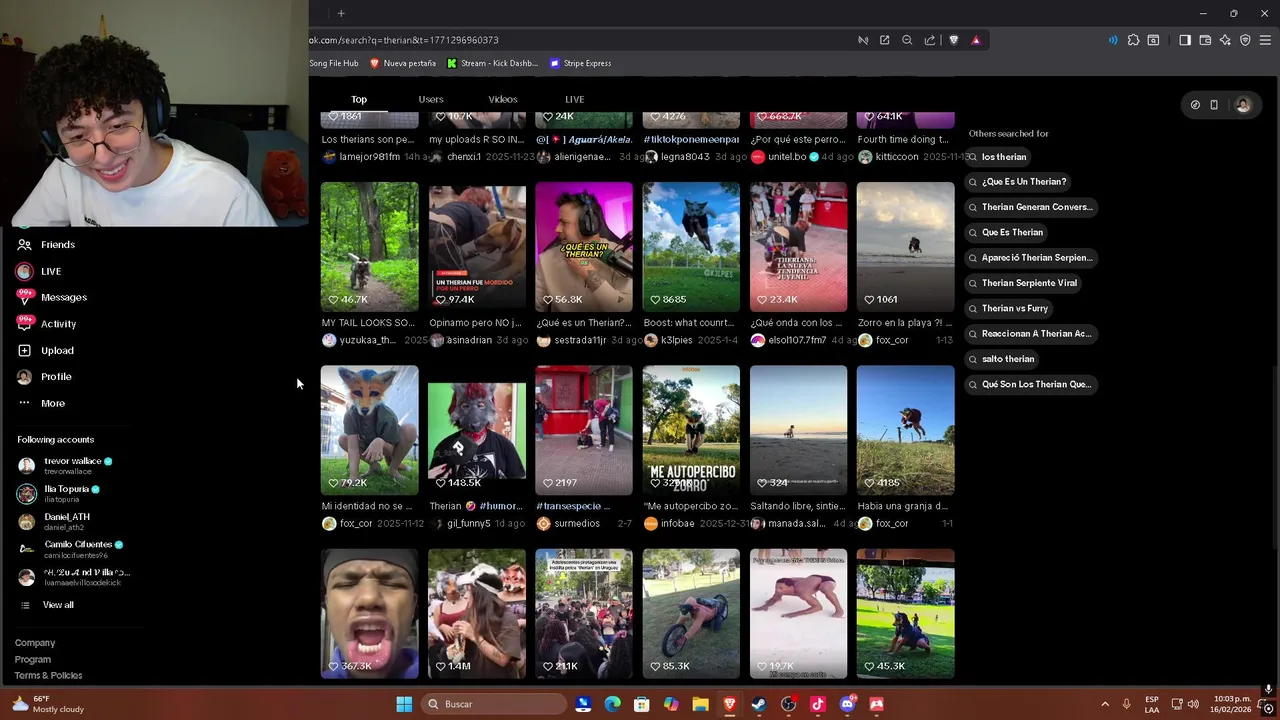Click Windows taskbar Buscar search box

click(495, 704)
